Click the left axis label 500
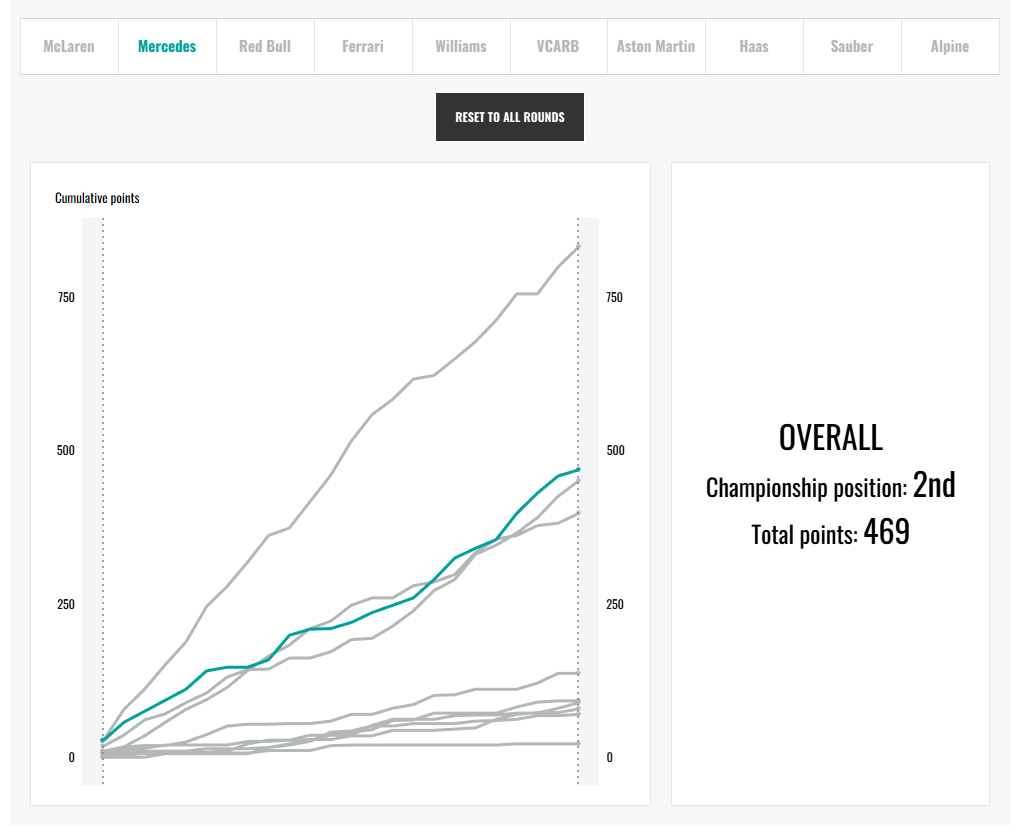 click(x=66, y=451)
